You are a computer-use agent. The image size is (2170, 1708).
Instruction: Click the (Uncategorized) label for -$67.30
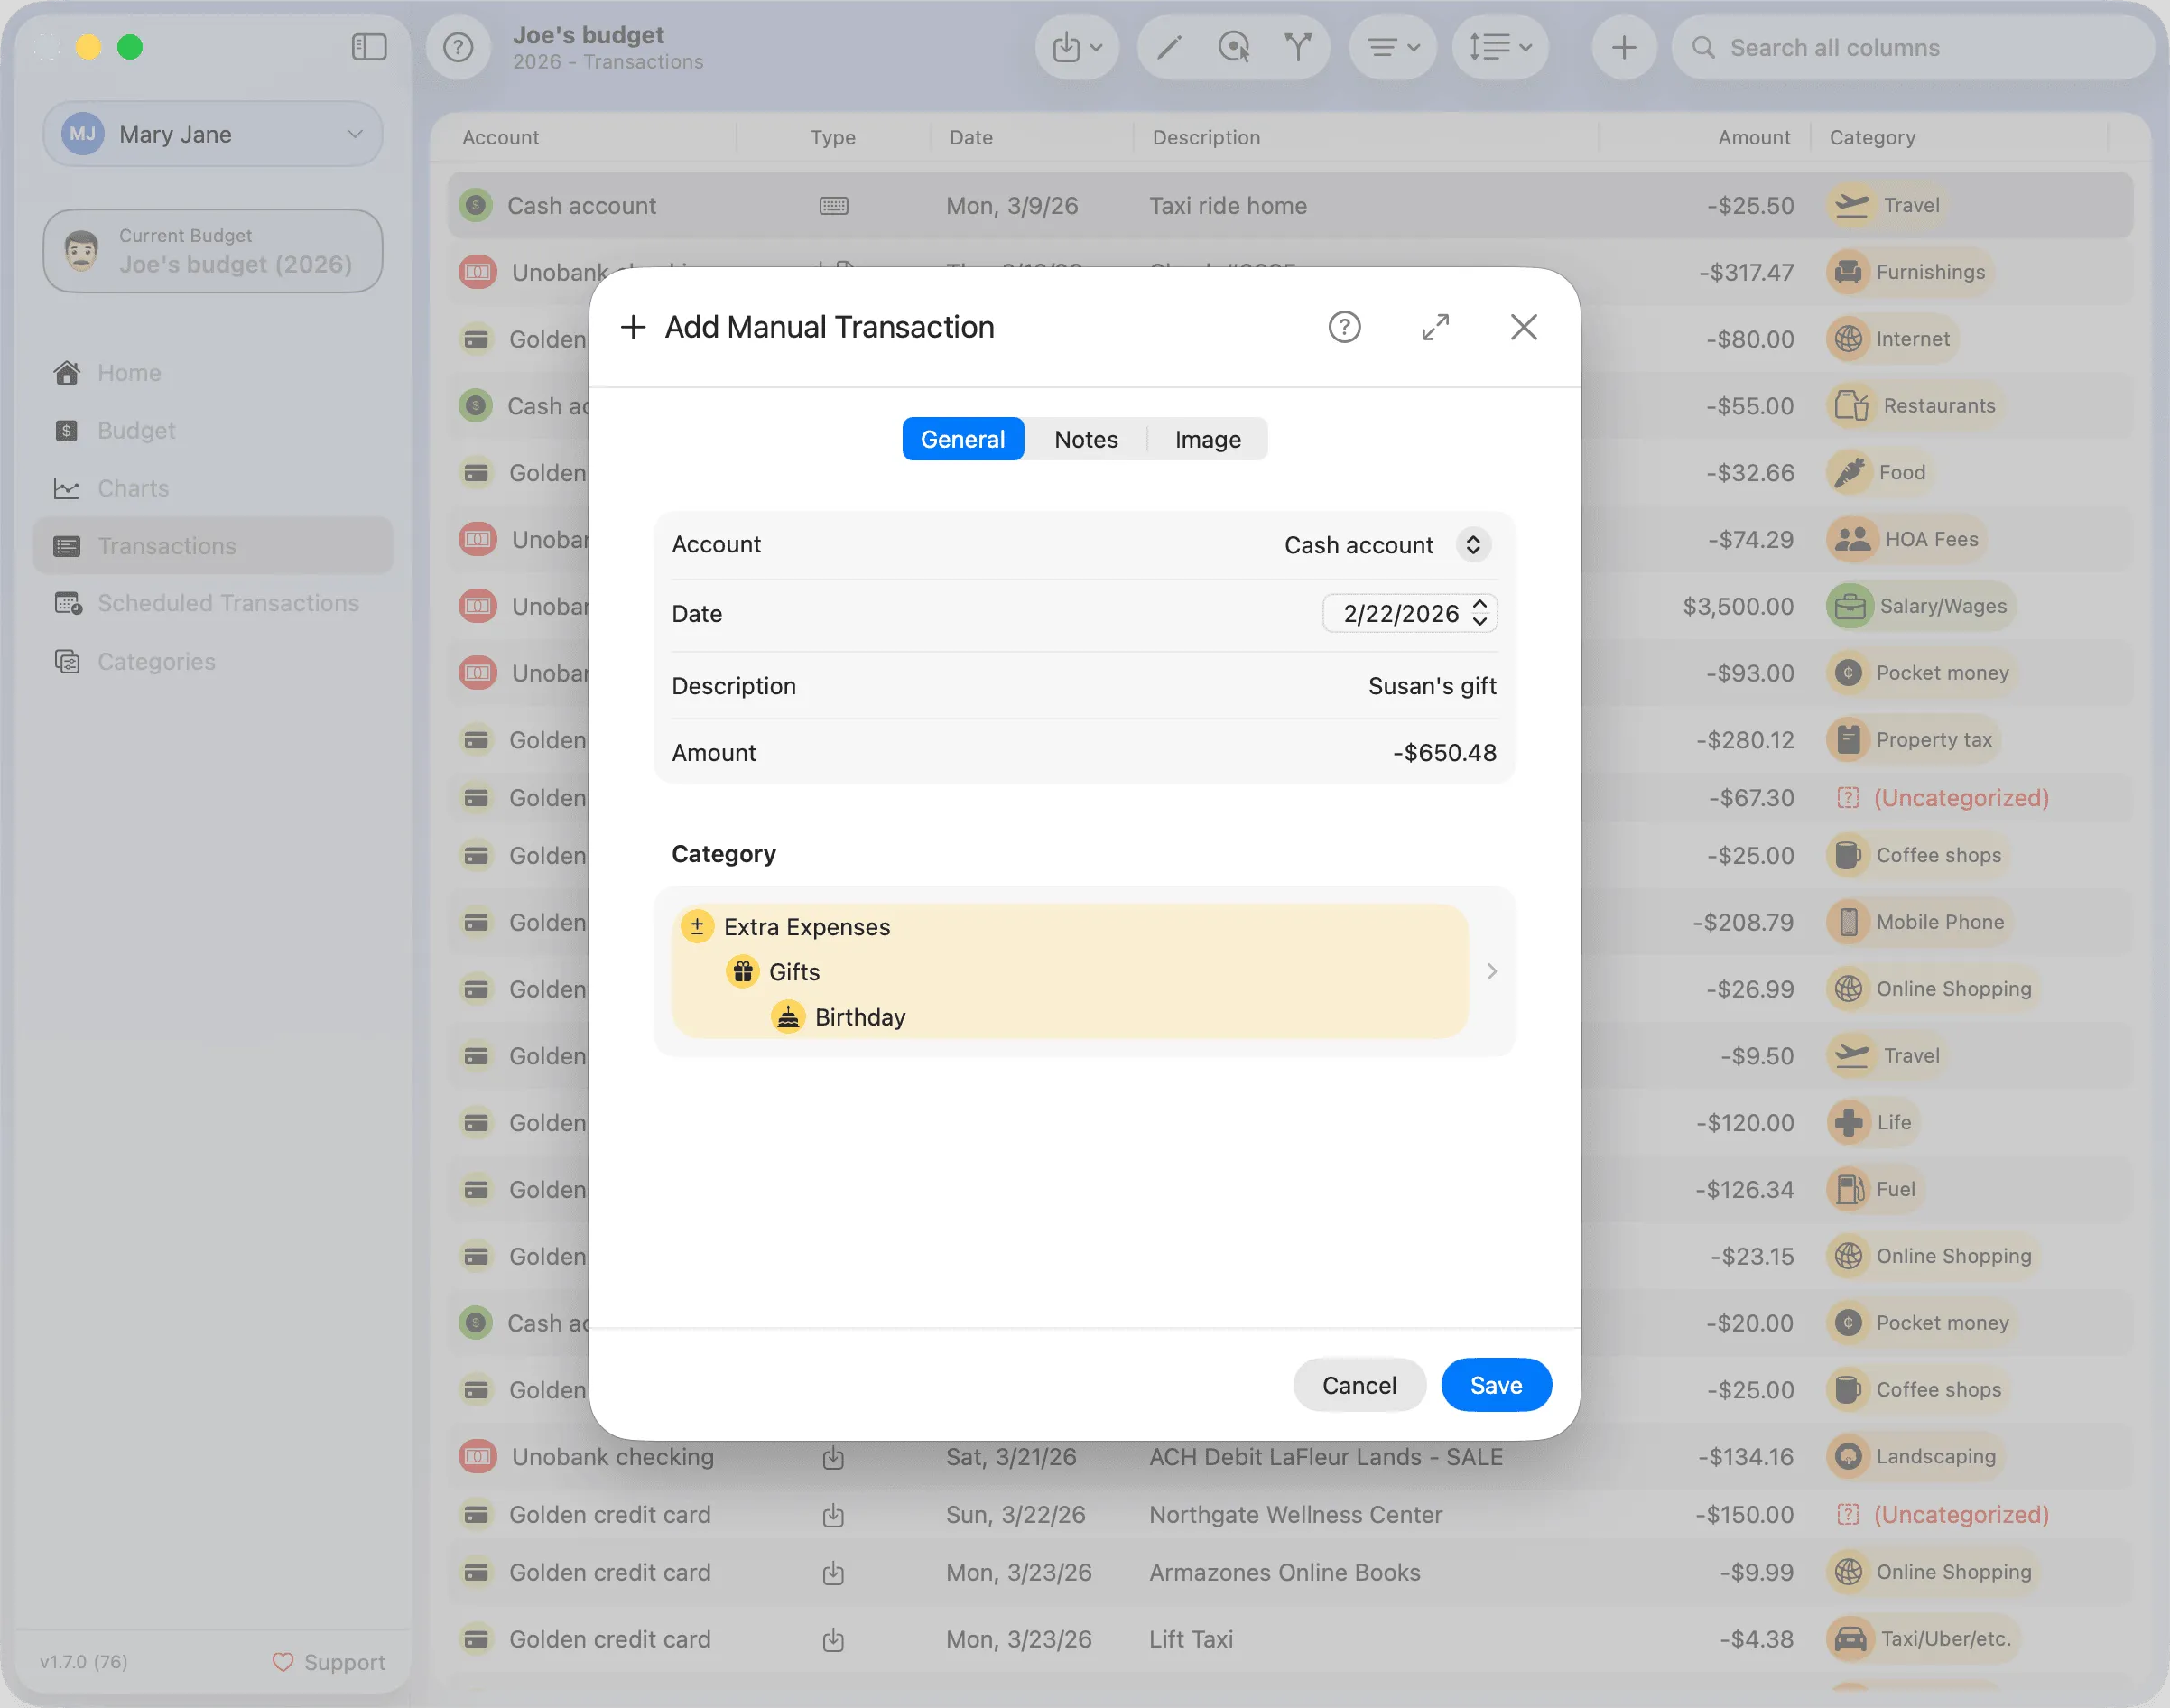(x=1960, y=798)
